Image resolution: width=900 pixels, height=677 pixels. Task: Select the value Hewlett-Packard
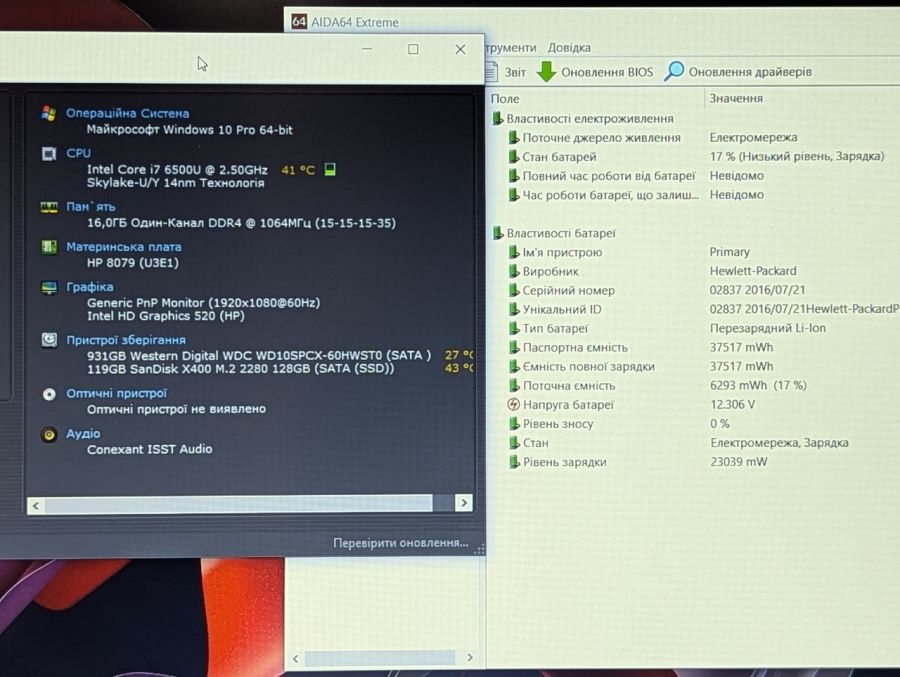(753, 270)
